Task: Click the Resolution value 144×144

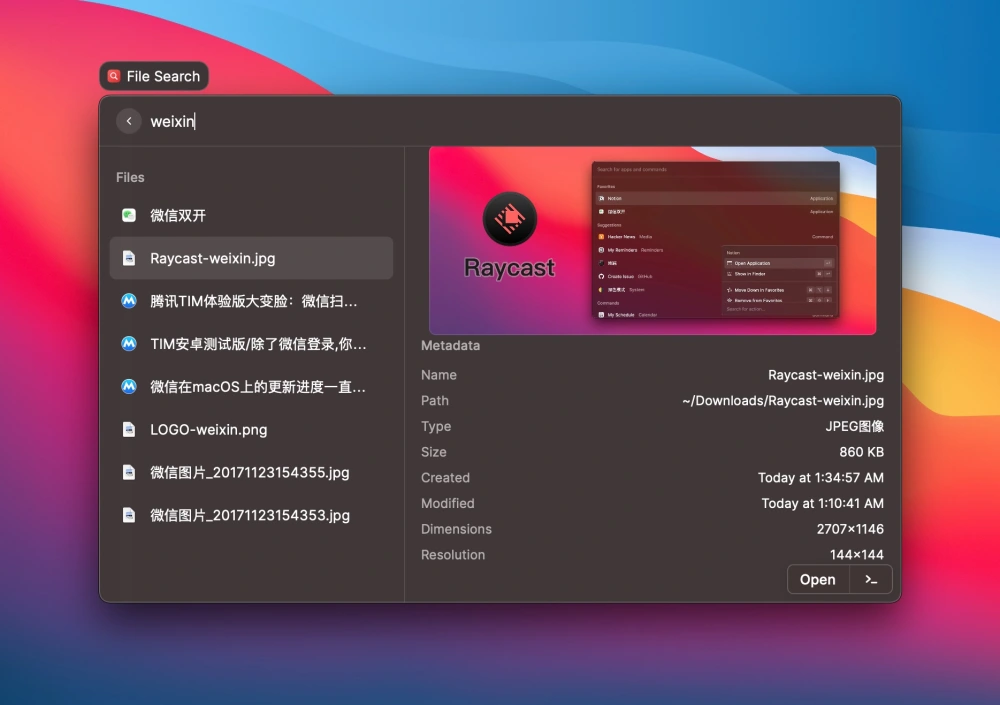Action: pos(857,555)
